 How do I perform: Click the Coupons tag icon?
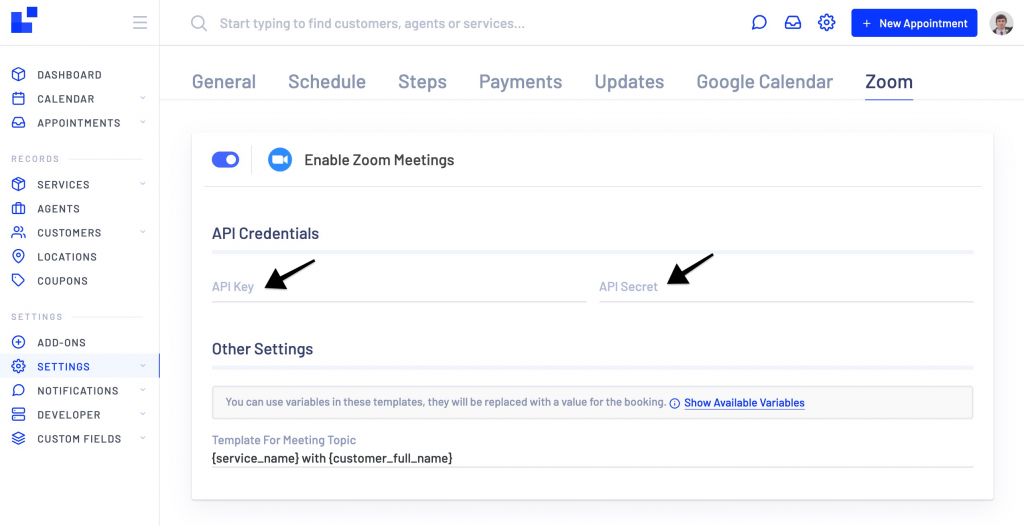pos(18,280)
